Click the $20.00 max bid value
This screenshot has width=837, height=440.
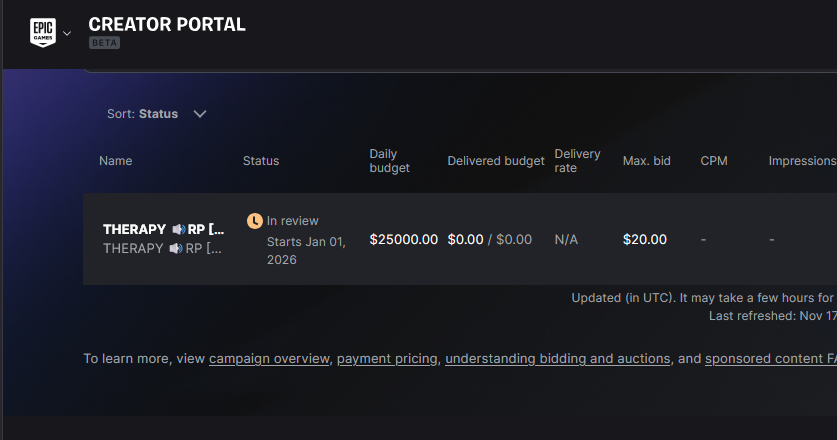645,239
